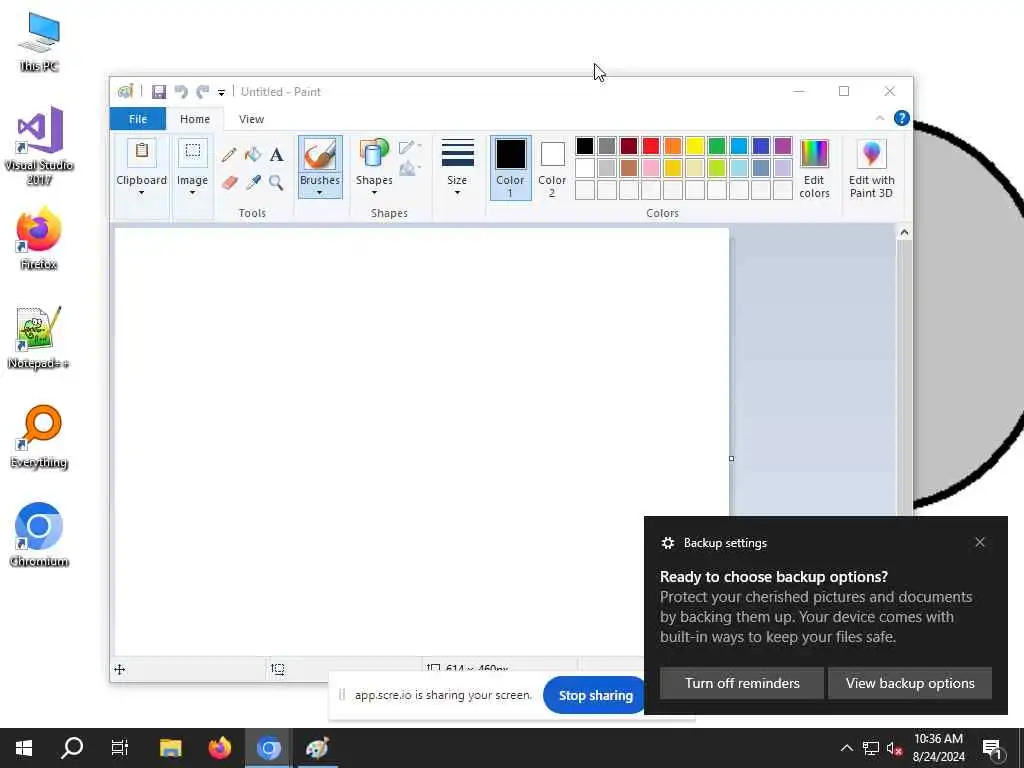Select Color 1 foreground slot

pyautogui.click(x=511, y=168)
